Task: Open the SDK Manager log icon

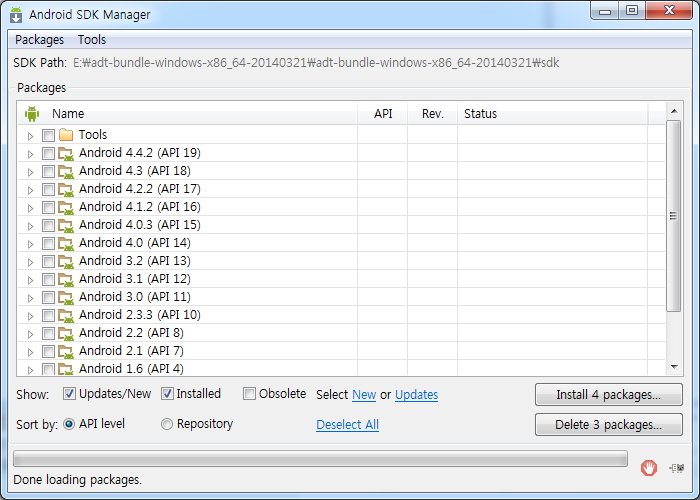Action: click(677, 468)
